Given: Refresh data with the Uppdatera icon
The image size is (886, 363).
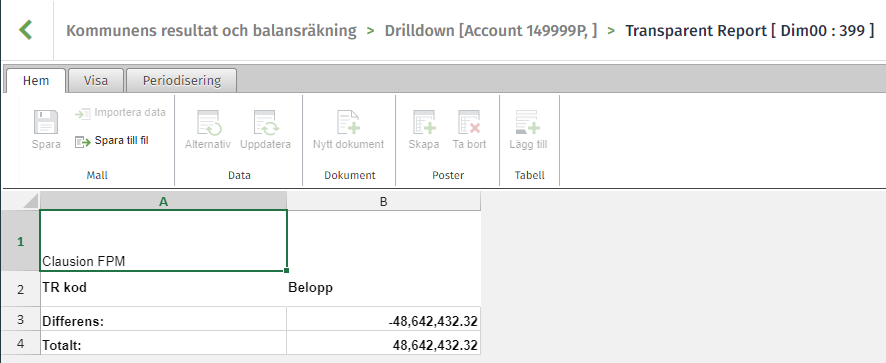Looking at the screenshot, I should [265, 122].
